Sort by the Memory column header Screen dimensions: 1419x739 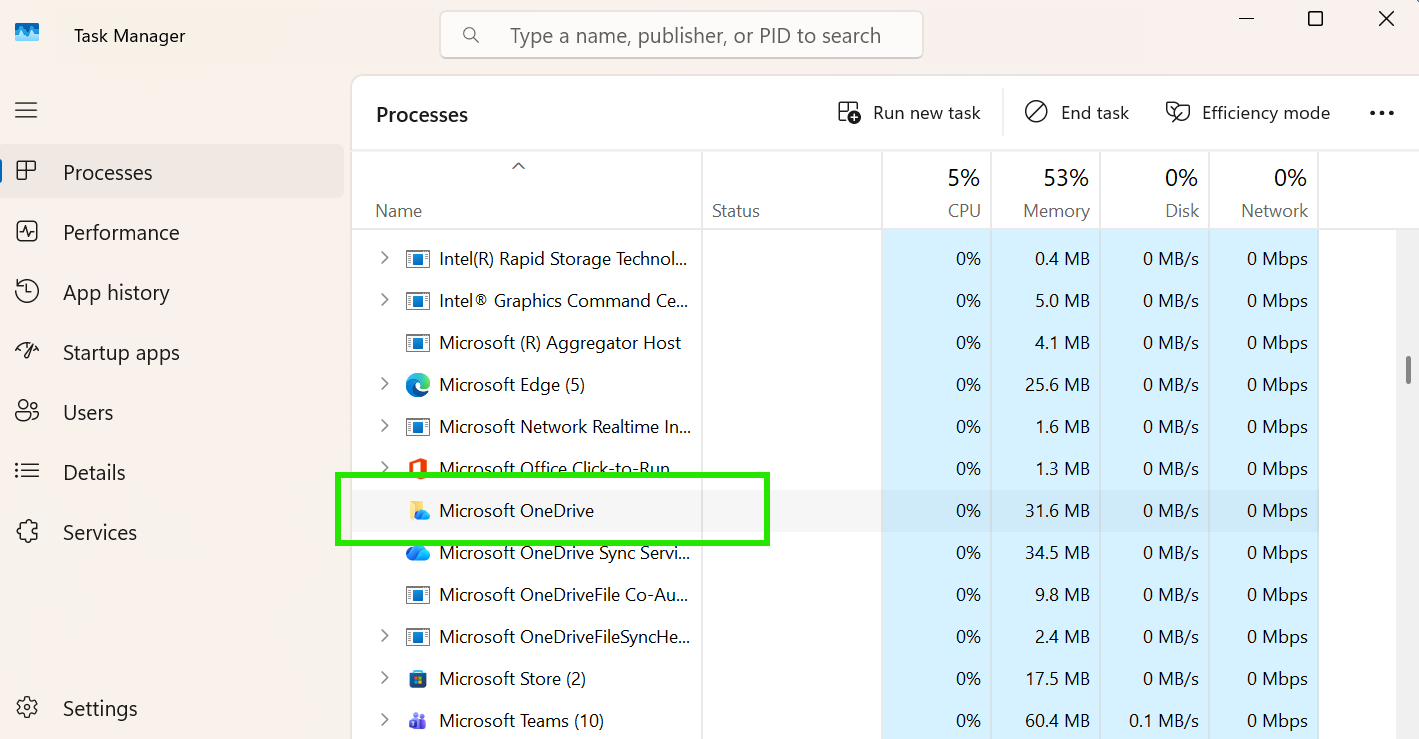click(x=1046, y=190)
